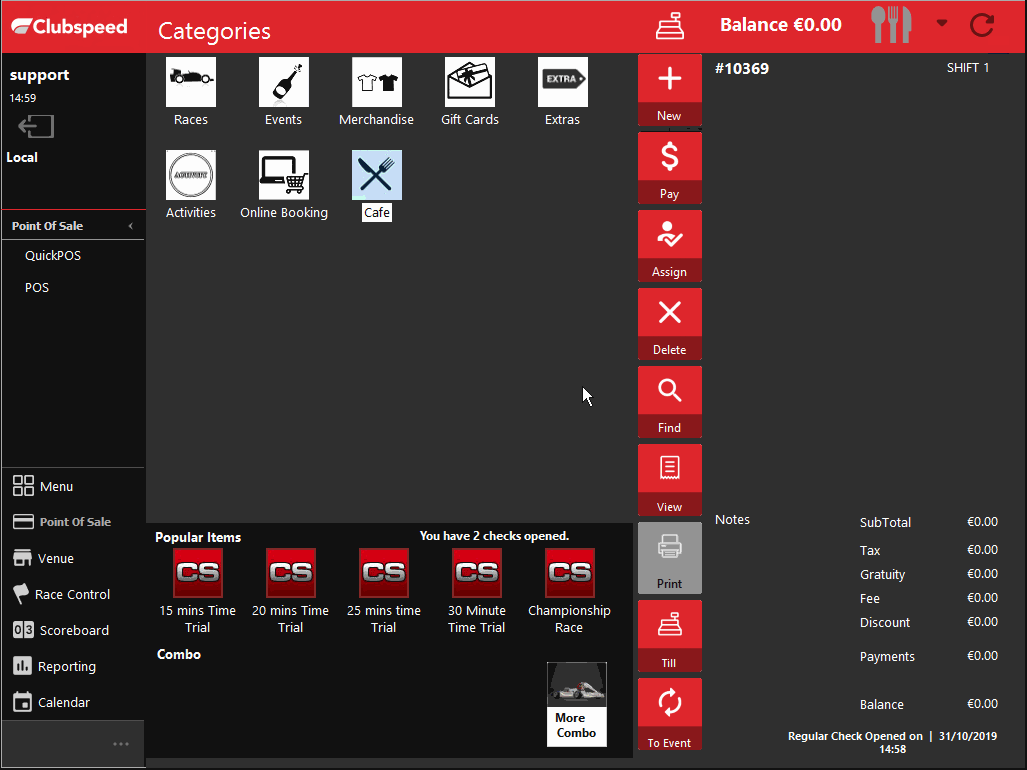Open Race Control

[x=62, y=594]
